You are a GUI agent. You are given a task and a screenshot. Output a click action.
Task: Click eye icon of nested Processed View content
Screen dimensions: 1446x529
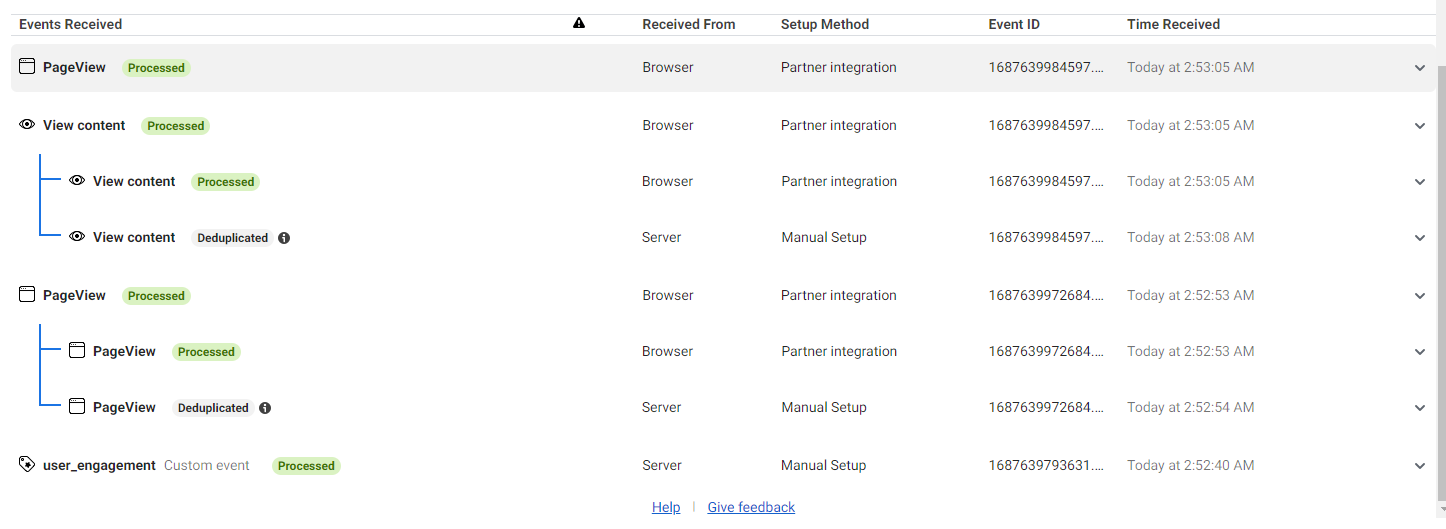point(77,181)
